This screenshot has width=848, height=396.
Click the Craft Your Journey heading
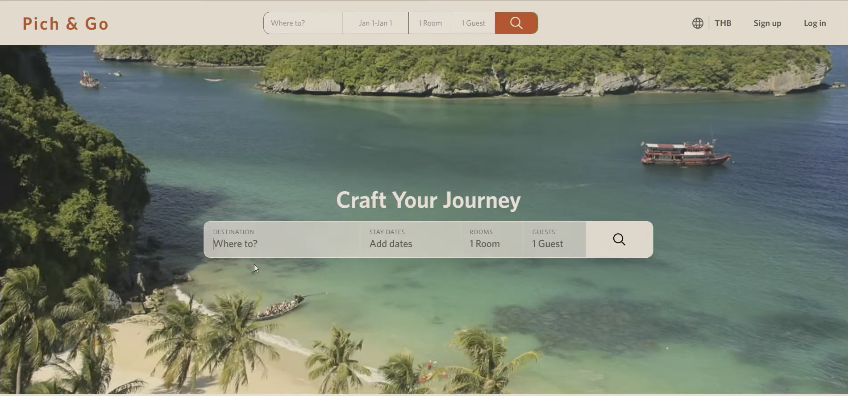coord(428,201)
